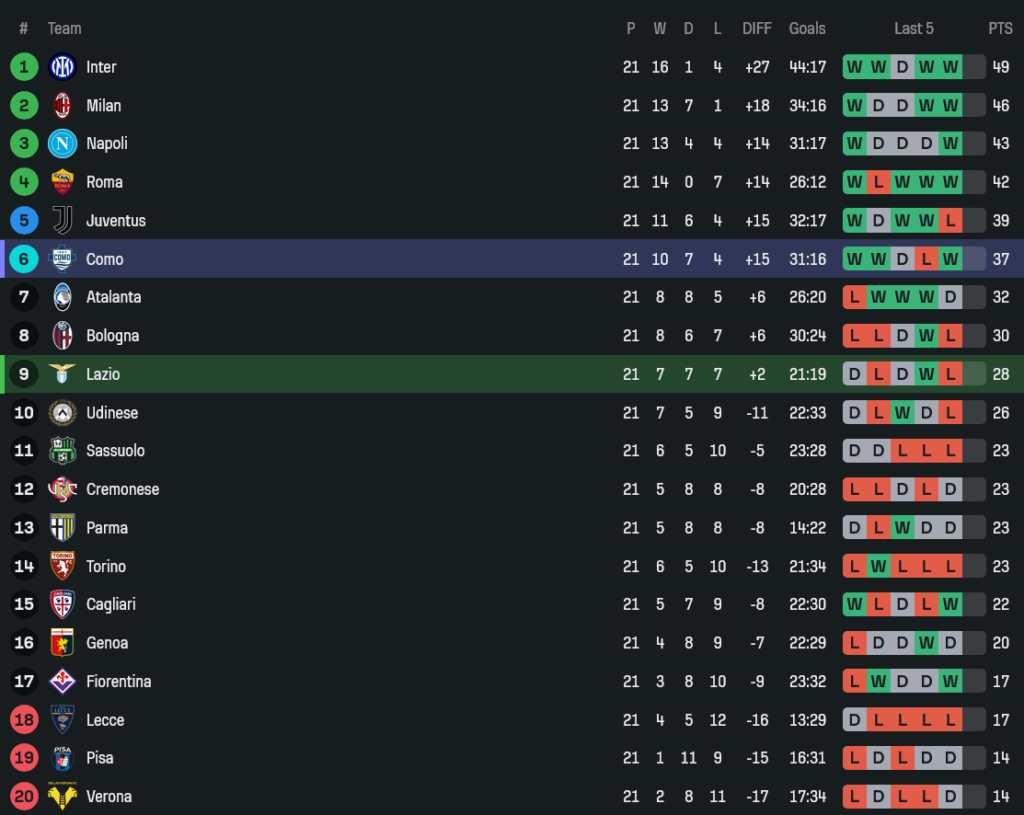Click Juventus's most recent L result box
1024x815 pixels.
coord(950,220)
